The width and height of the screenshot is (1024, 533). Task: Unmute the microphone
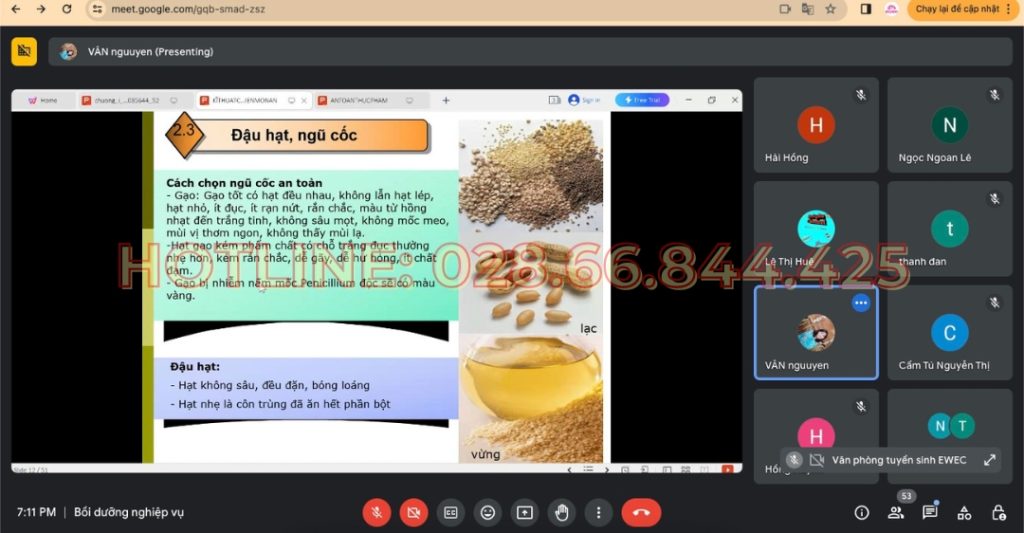(x=377, y=513)
